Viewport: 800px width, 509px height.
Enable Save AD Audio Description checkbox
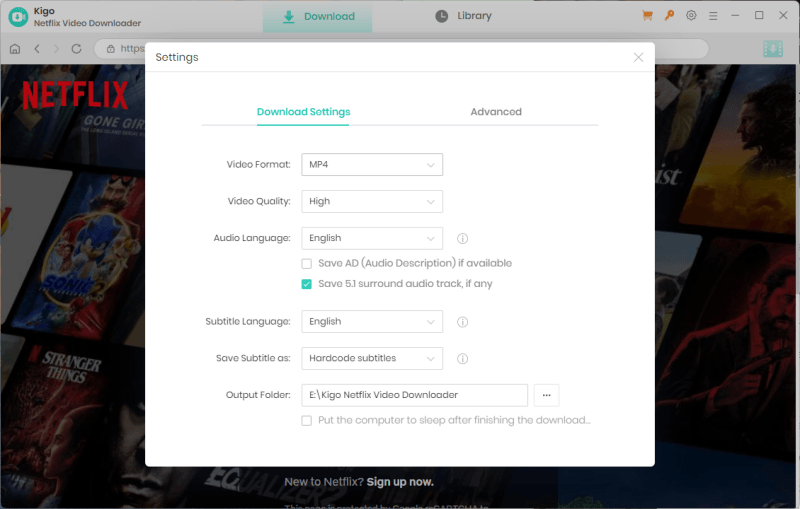tap(306, 264)
